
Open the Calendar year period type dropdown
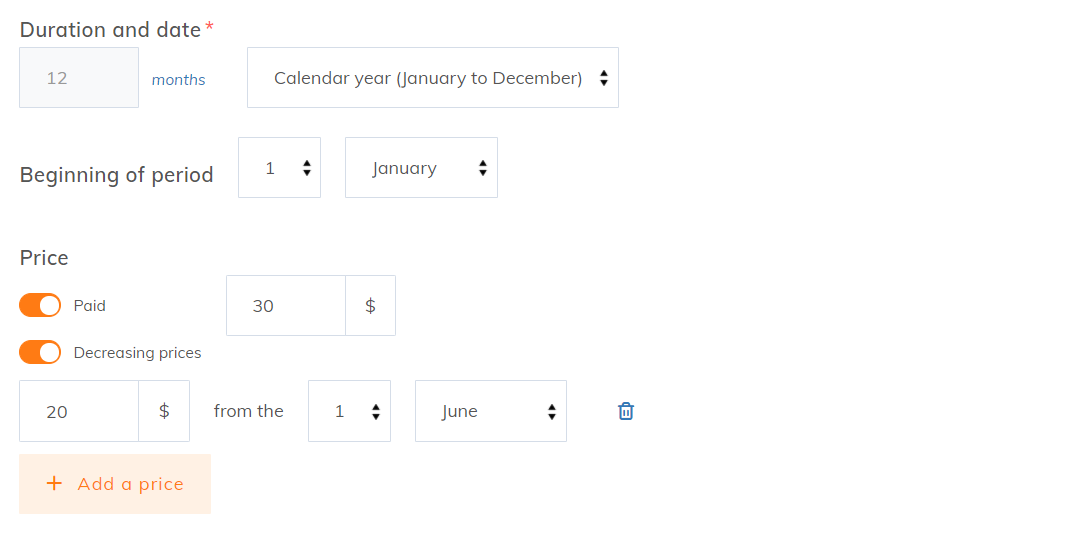point(432,78)
